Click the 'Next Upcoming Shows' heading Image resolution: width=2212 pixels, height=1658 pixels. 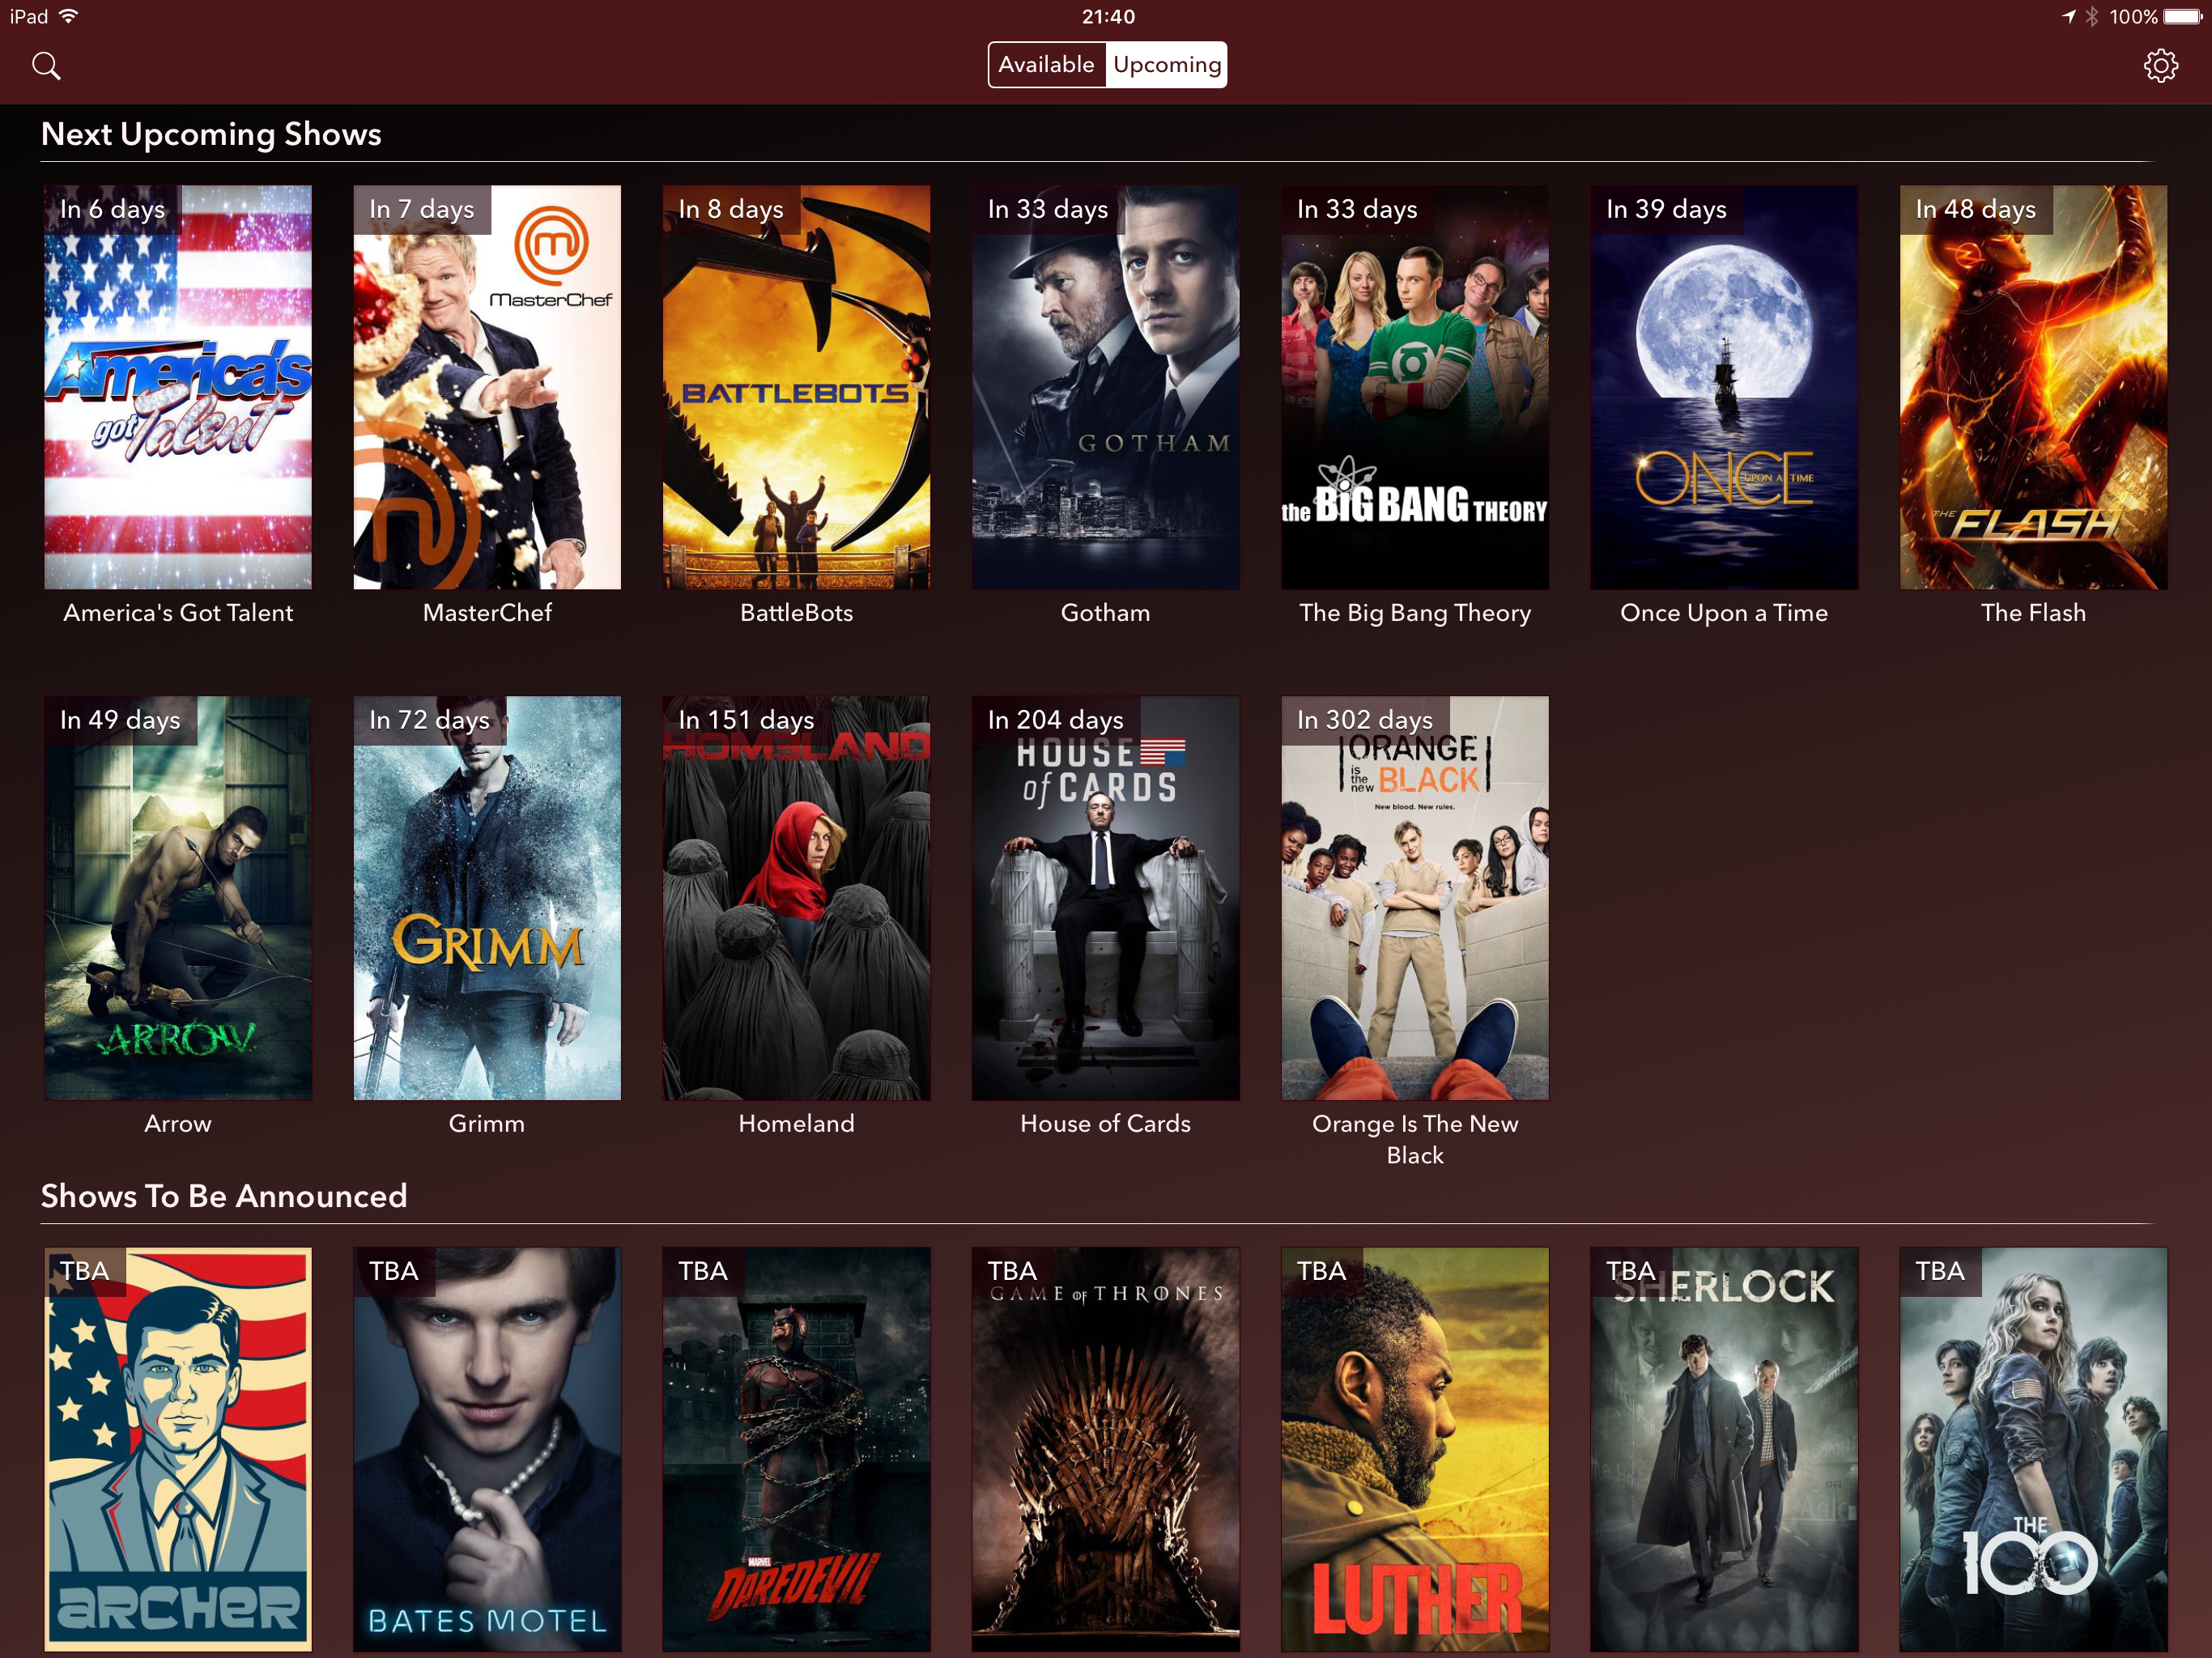(211, 134)
